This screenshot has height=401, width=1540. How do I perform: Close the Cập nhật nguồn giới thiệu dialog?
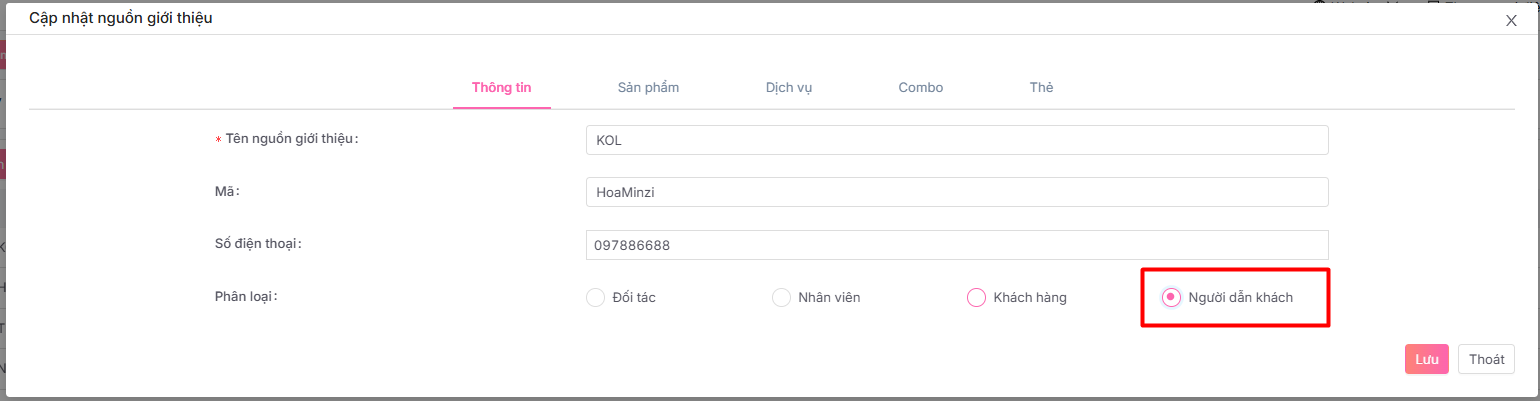point(1511,21)
